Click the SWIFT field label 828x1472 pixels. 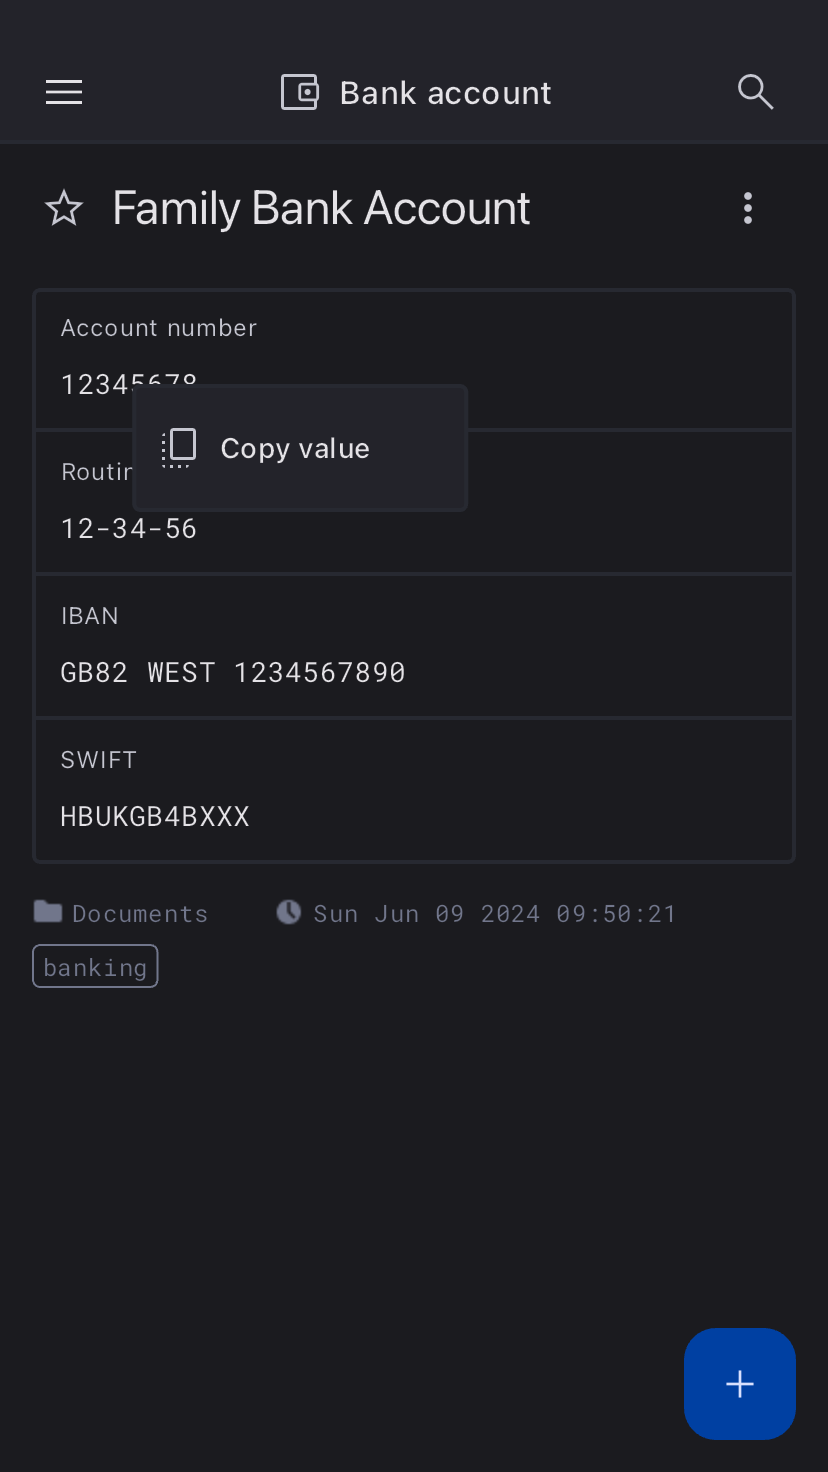[98, 760]
